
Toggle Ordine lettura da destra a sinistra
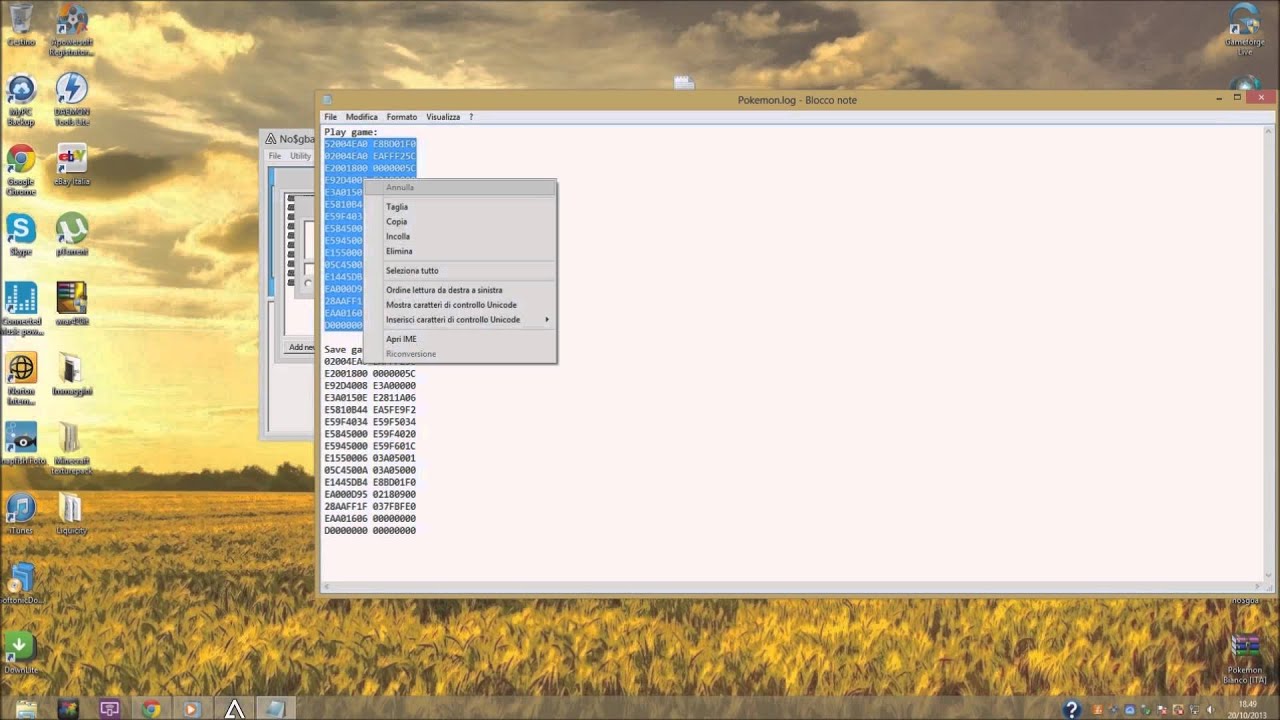click(459, 290)
